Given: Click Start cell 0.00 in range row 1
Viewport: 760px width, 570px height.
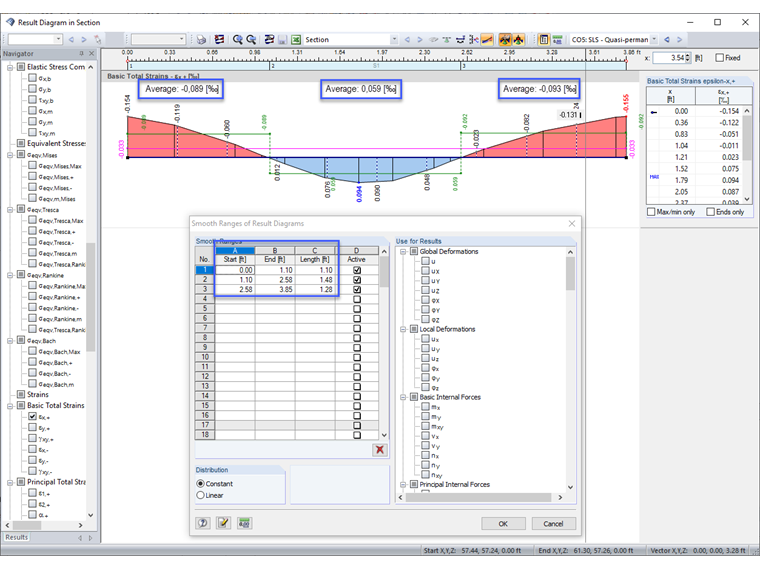Looking at the screenshot, I should pyautogui.click(x=235, y=270).
